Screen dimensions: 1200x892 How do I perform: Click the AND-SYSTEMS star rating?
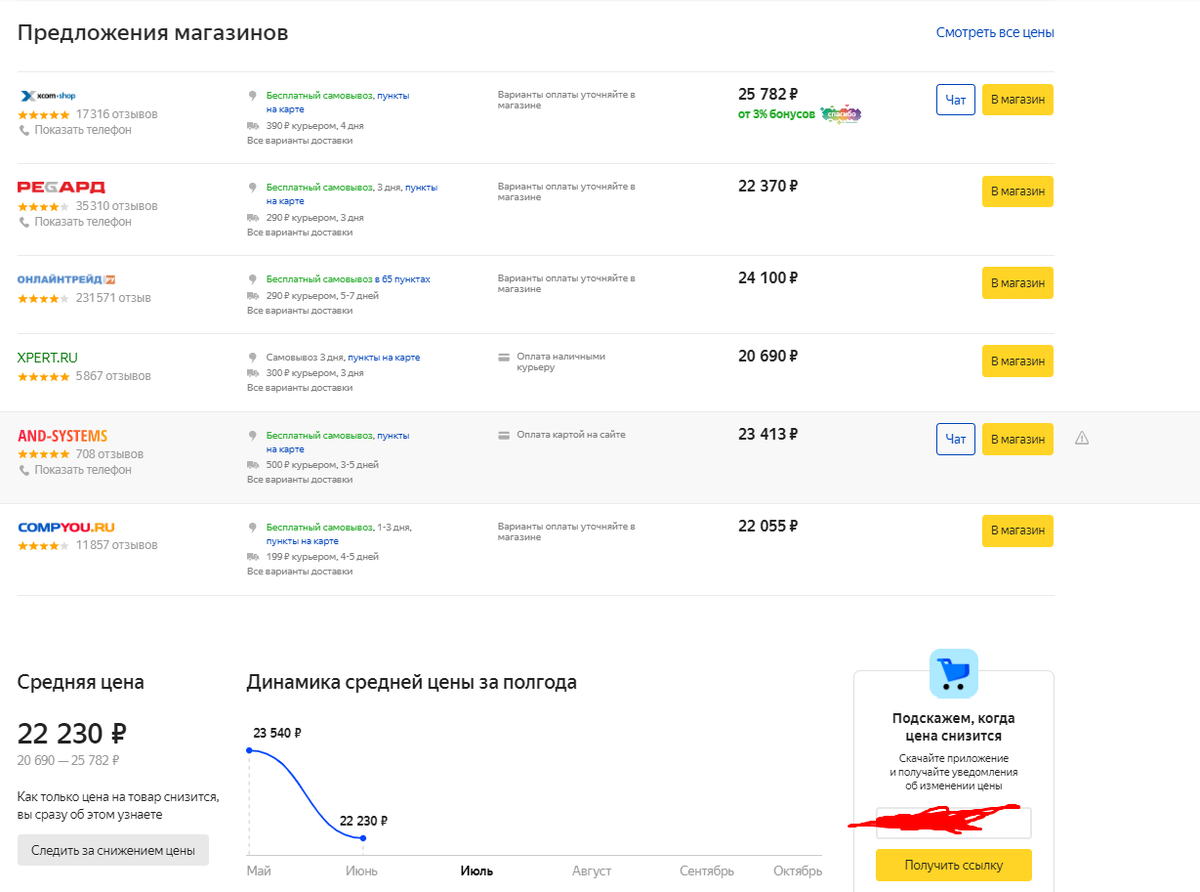coord(44,455)
